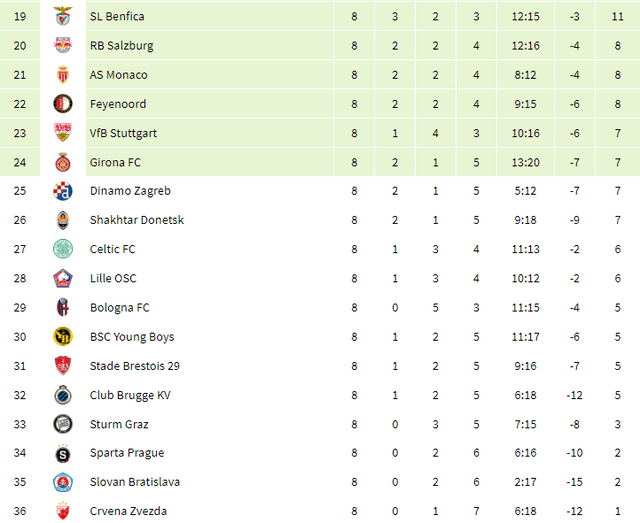The height and width of the screenshot is (523, 640).
Task: Click the VfB Stuttgart crest
Action: coord(63,133)
